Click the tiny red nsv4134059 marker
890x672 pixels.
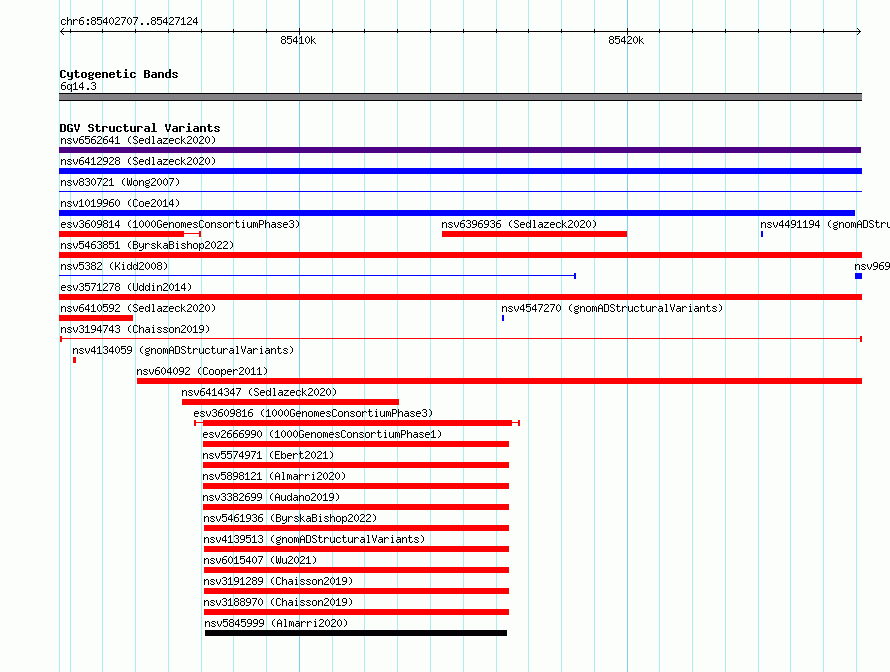(74, 360)
